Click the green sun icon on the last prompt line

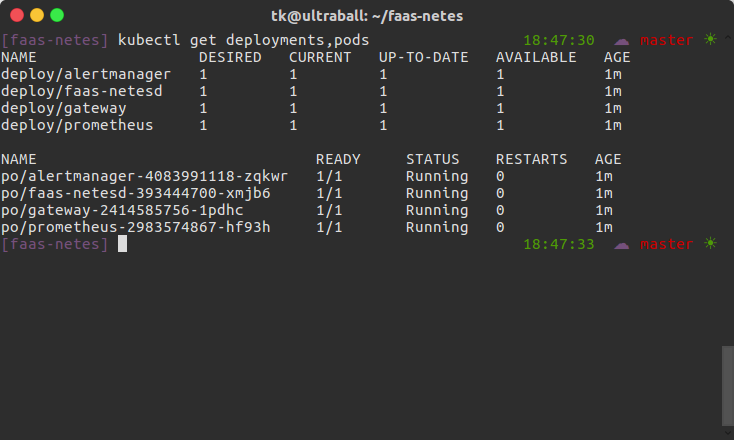[710, 243]
